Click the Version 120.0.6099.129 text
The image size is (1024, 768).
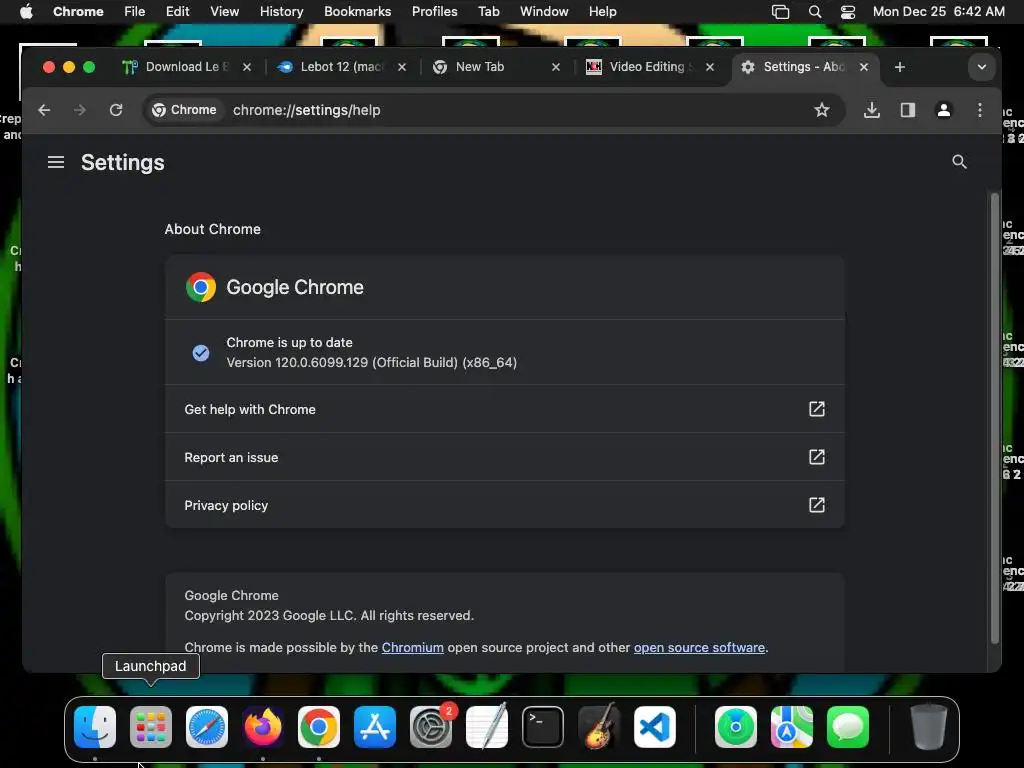pyautogui.click(x=372, y=362)
